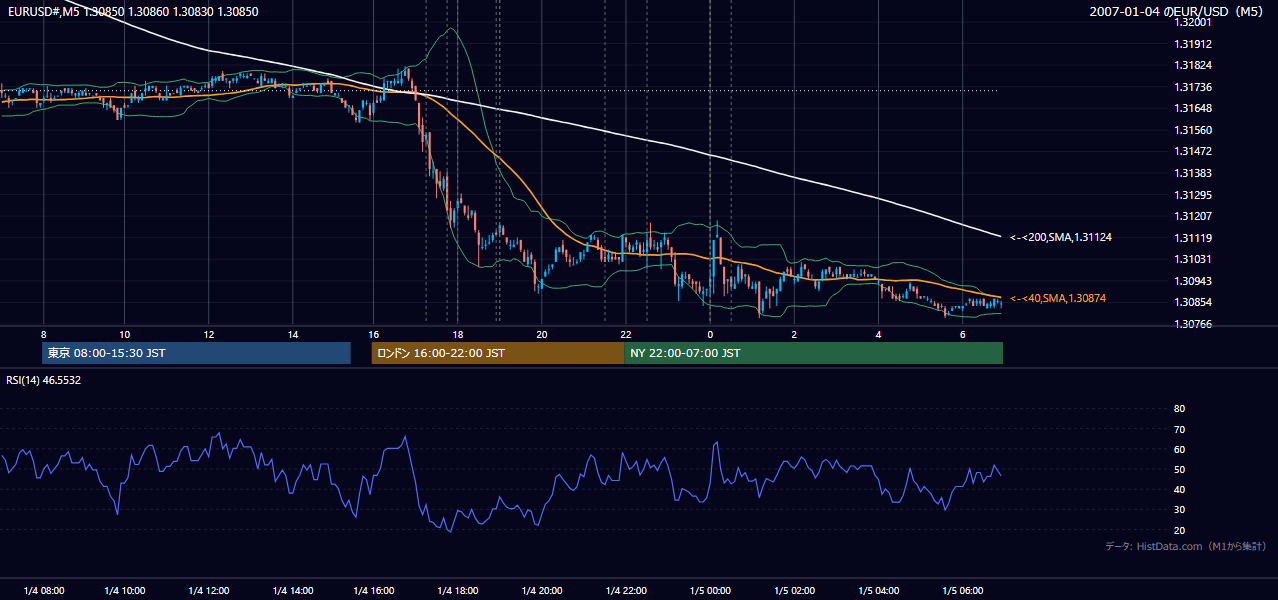
Task: Click the 1/4 08:00 time axis label
Action: pos(43,591)
